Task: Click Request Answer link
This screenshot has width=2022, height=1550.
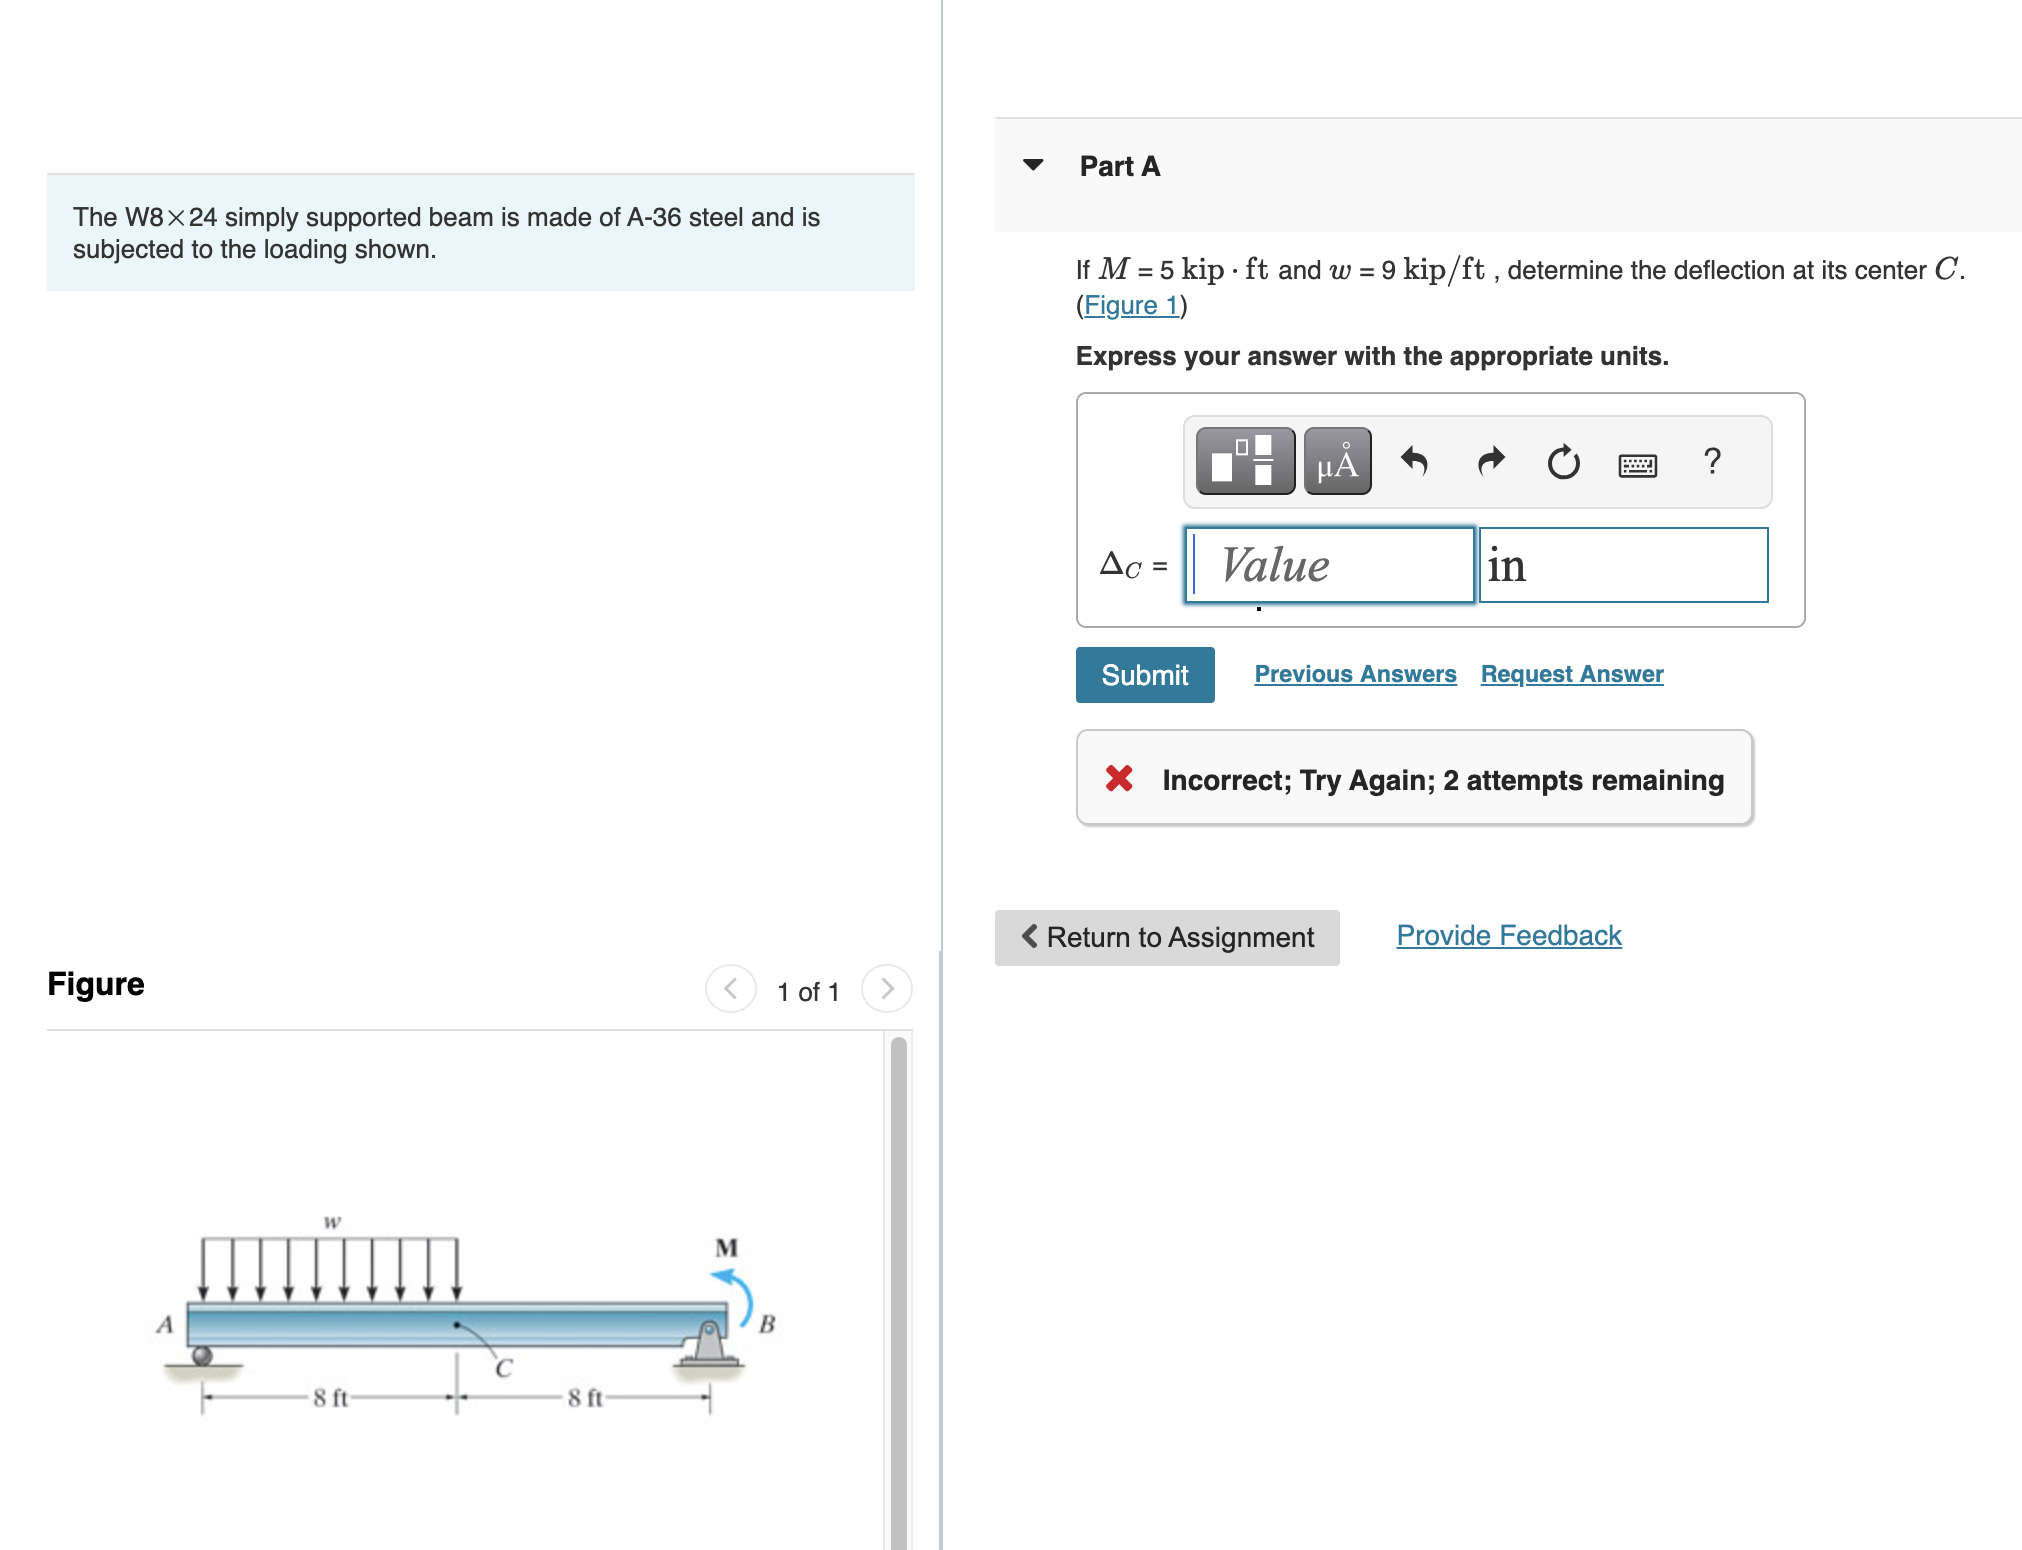Action: pos(1571,674)
